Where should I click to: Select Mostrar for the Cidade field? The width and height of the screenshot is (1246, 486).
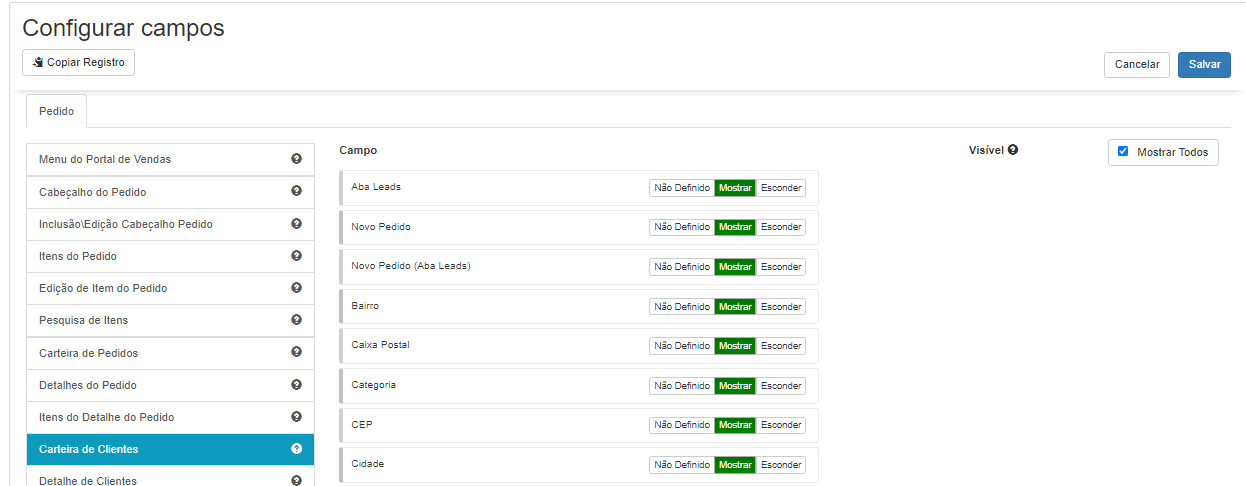tap(735, 465)
